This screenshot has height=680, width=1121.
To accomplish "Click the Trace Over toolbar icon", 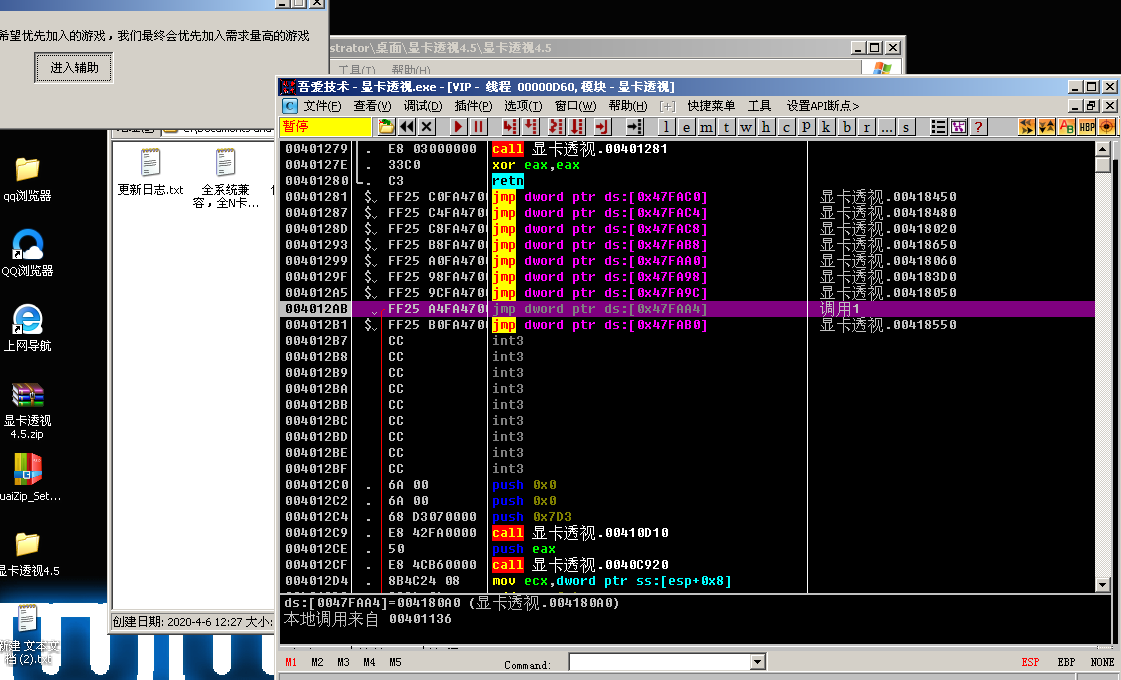I will coord(576,127).
